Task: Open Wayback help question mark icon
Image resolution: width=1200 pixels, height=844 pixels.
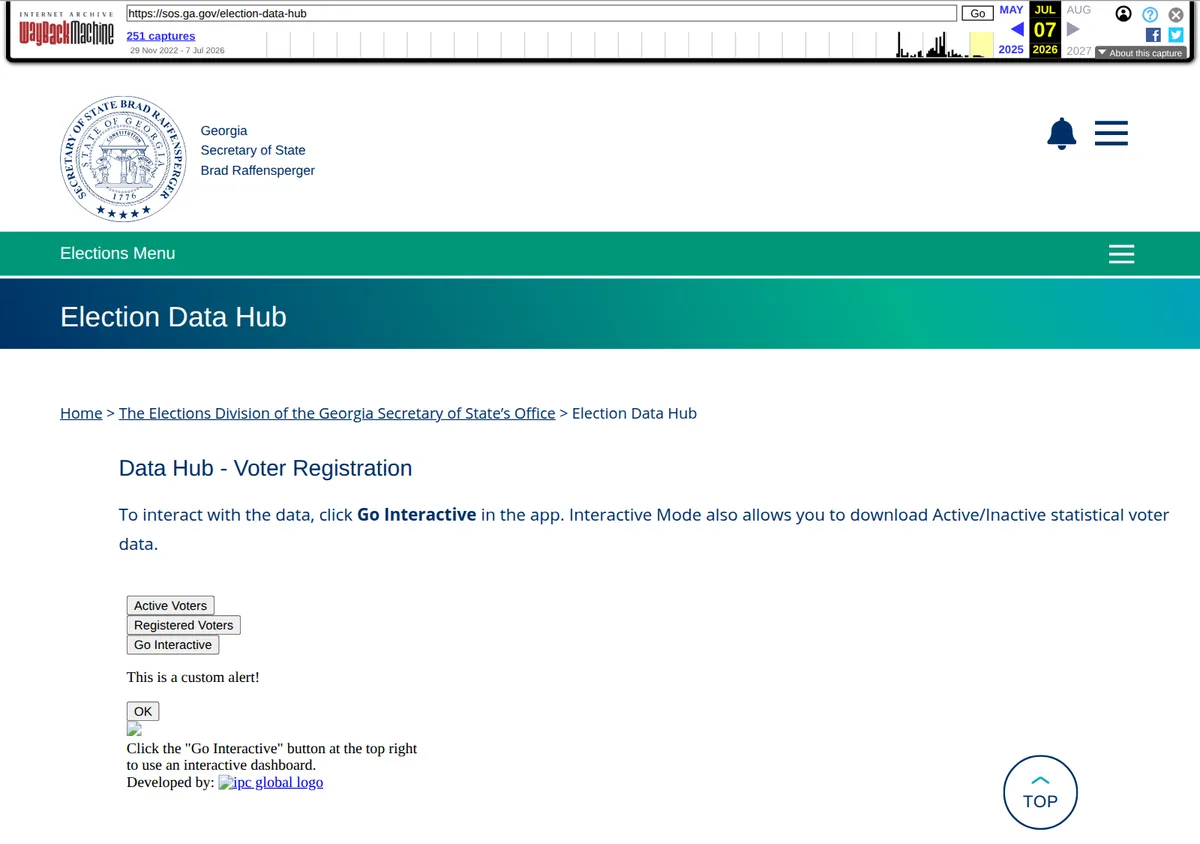Action: coord(1150,14)
